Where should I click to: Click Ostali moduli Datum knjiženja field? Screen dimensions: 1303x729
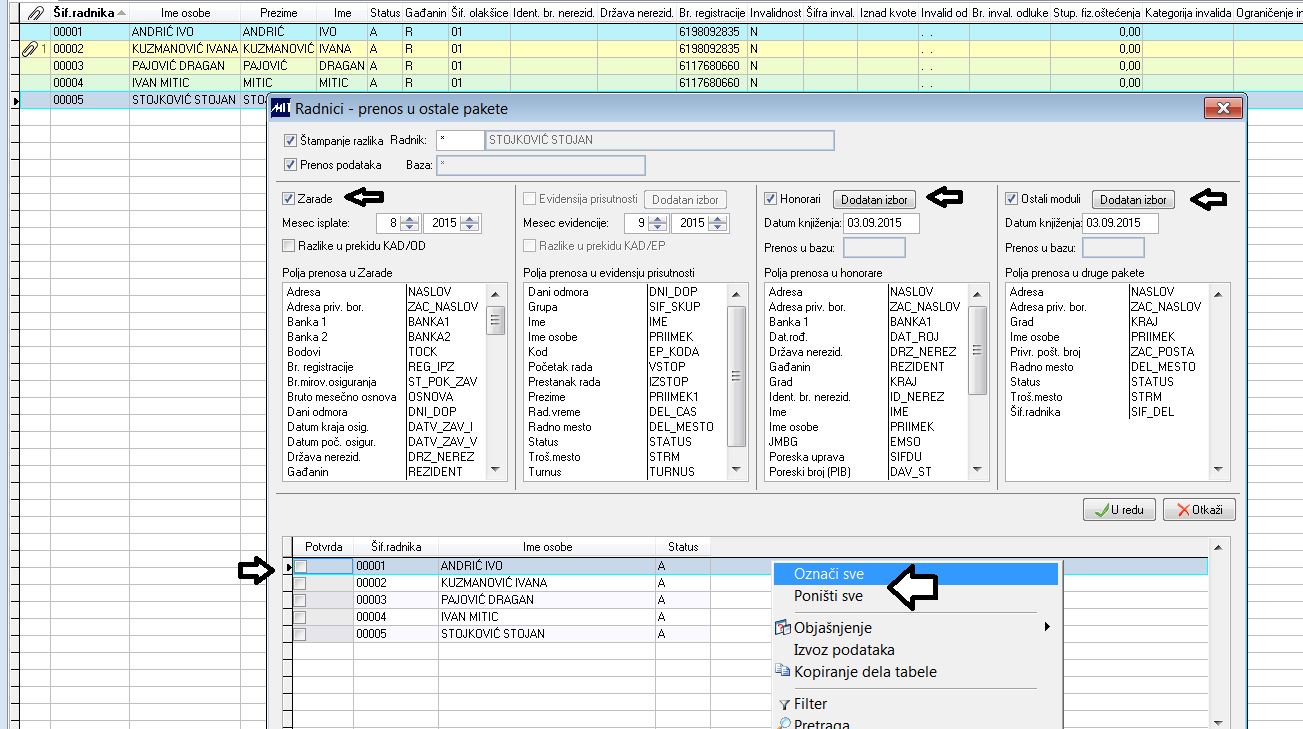[x=1122, y=223]
